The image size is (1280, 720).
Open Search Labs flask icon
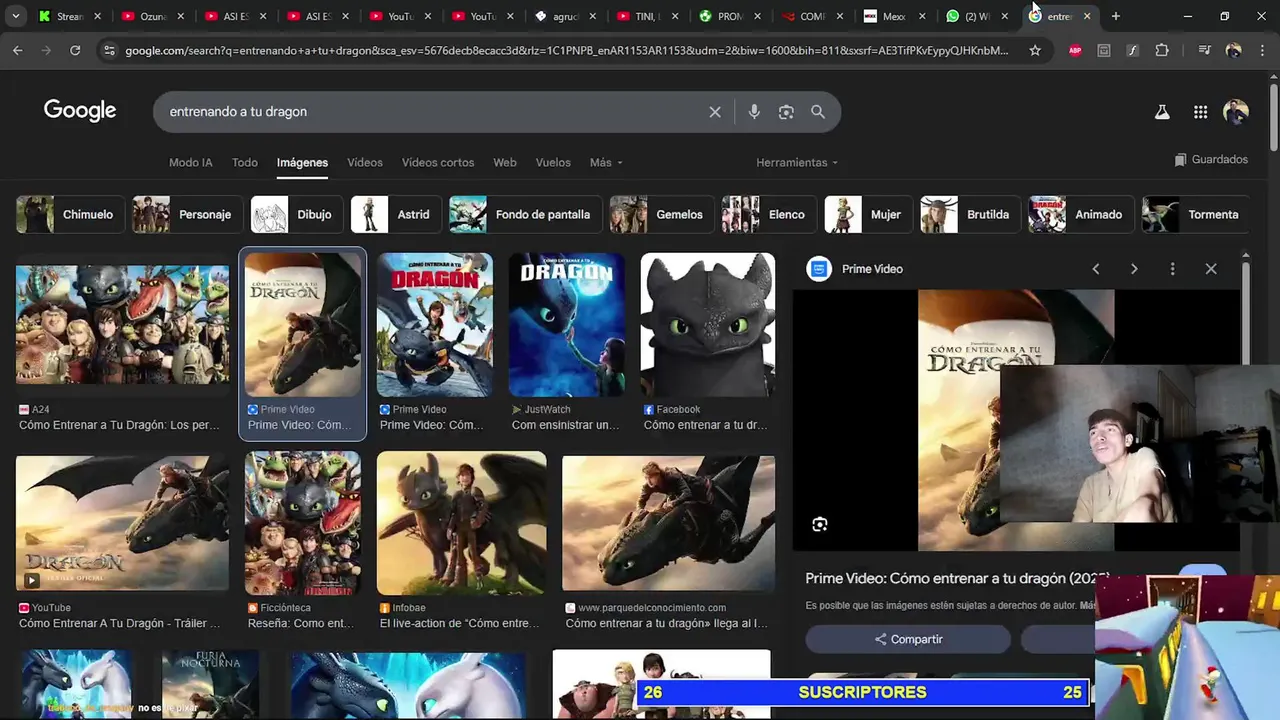tap(1162, 112)
